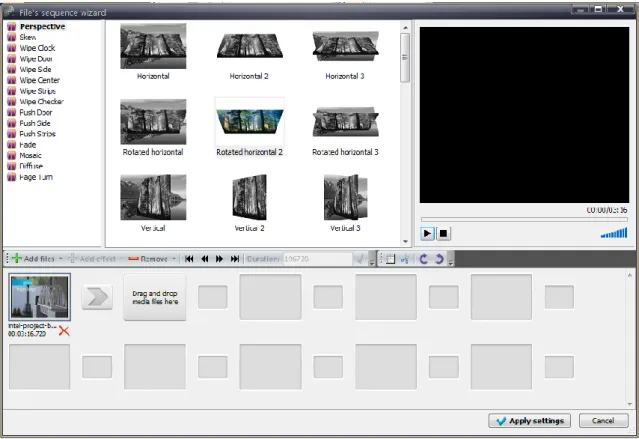Click the icon beside Fade
The height and width of the screenshot is (439, 639).
point(12,145)
